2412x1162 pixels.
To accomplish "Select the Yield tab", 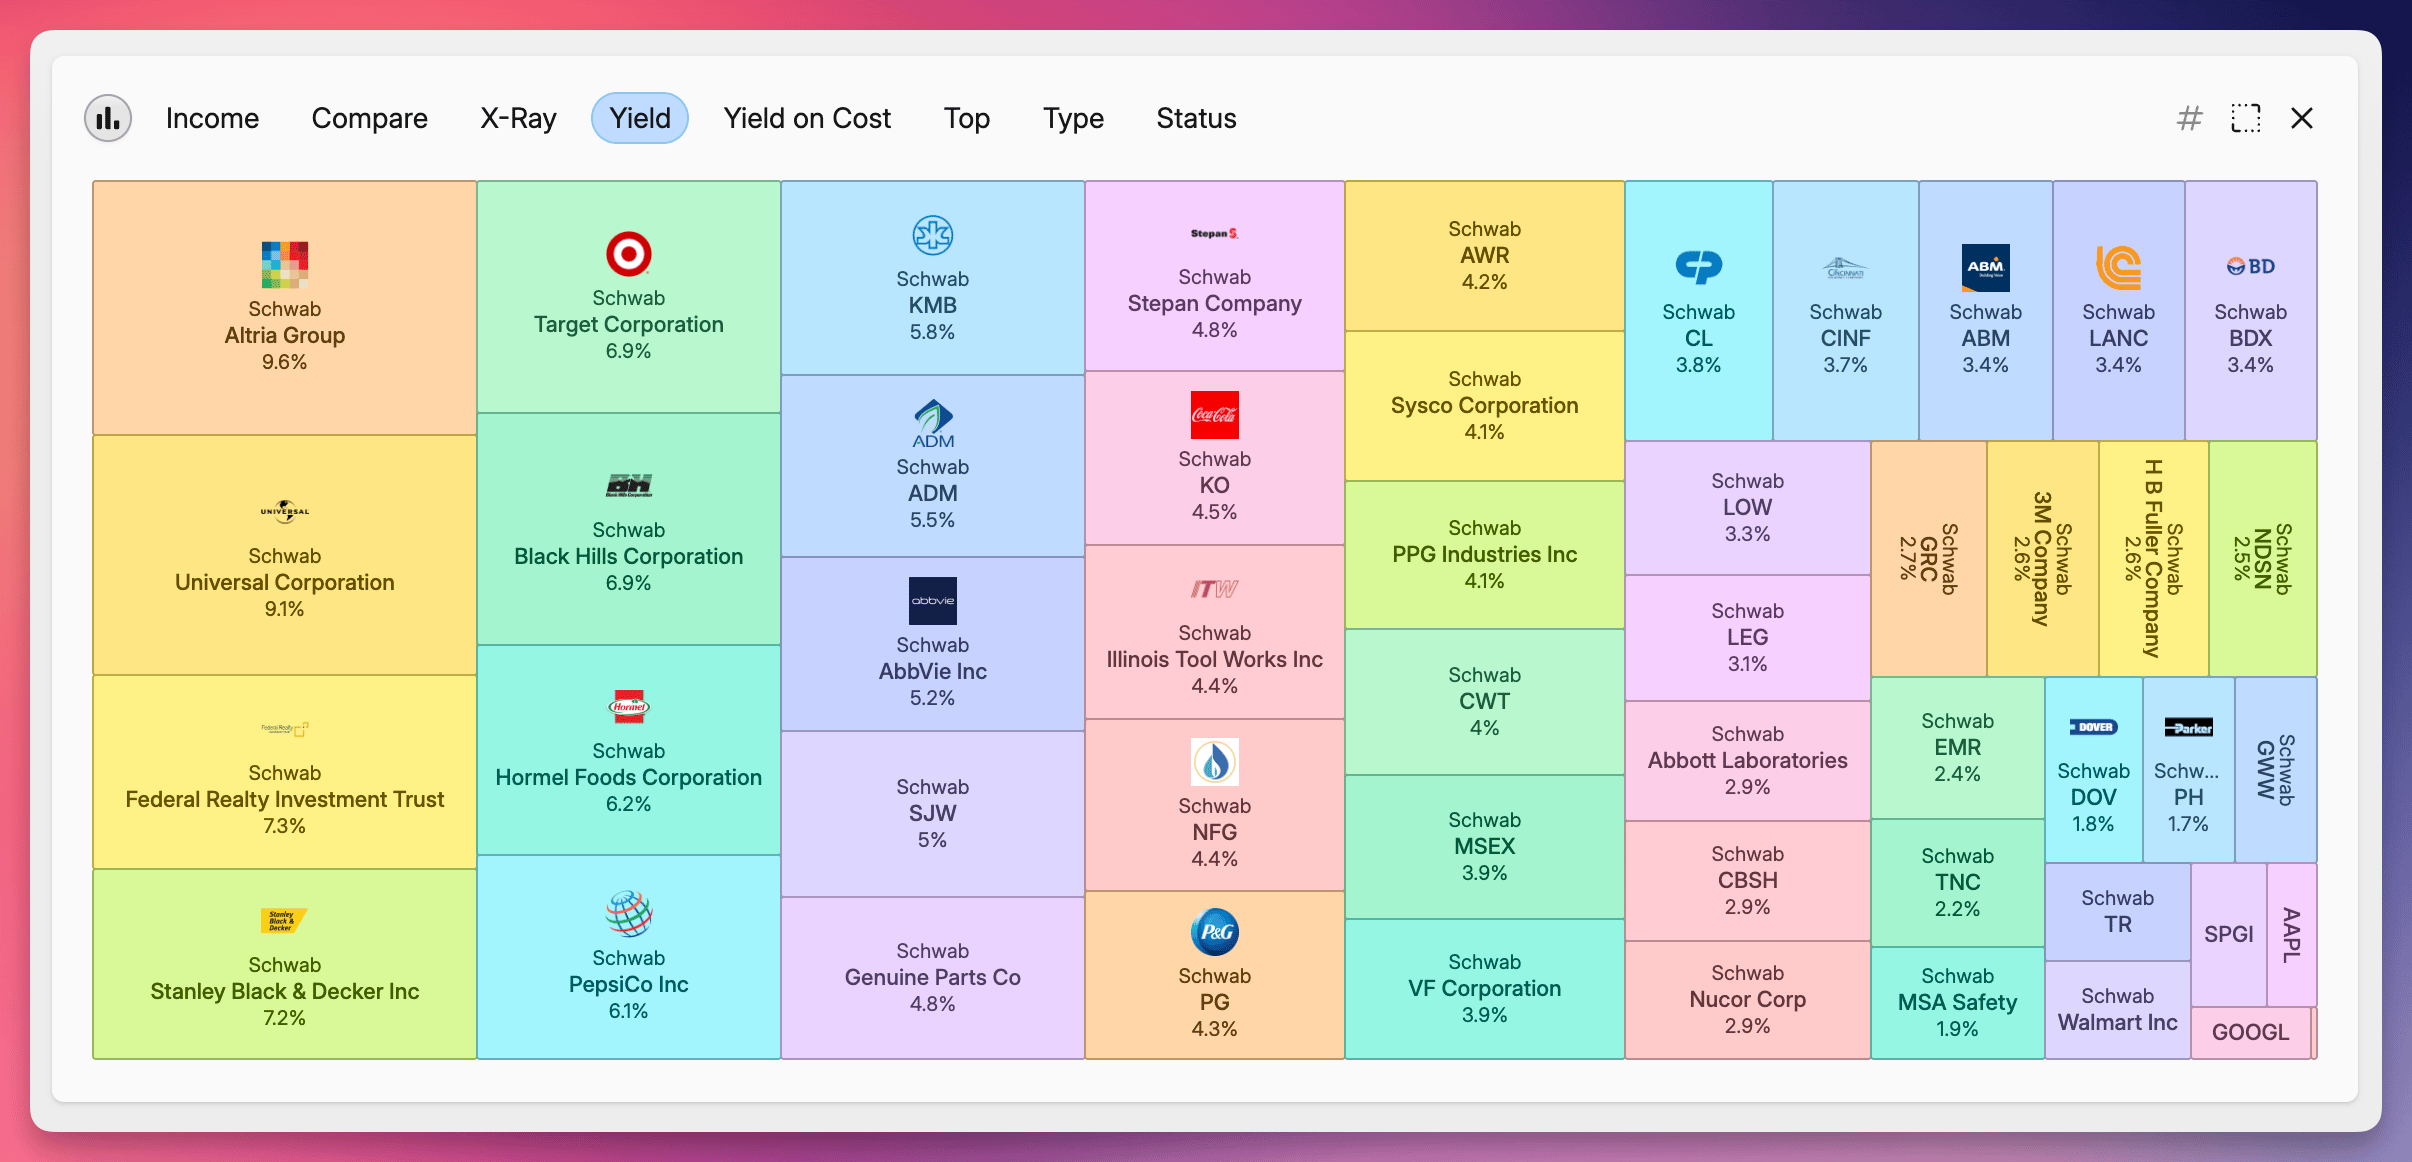I will [x=640, y=119].
